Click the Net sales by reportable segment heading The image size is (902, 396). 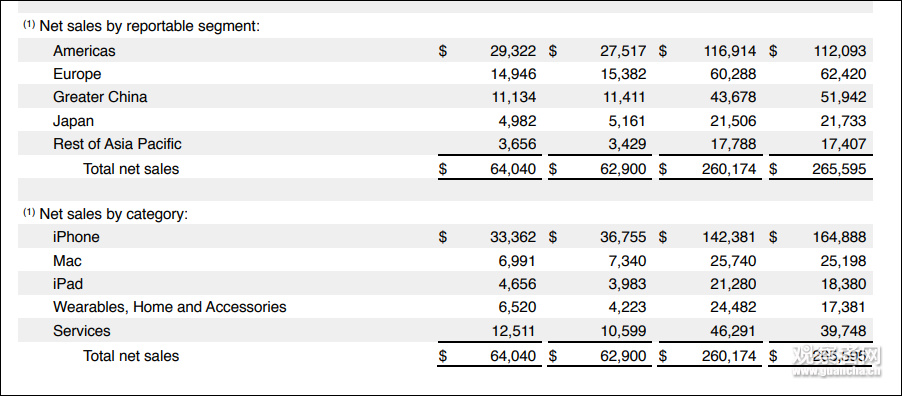(x=142, y=26)
